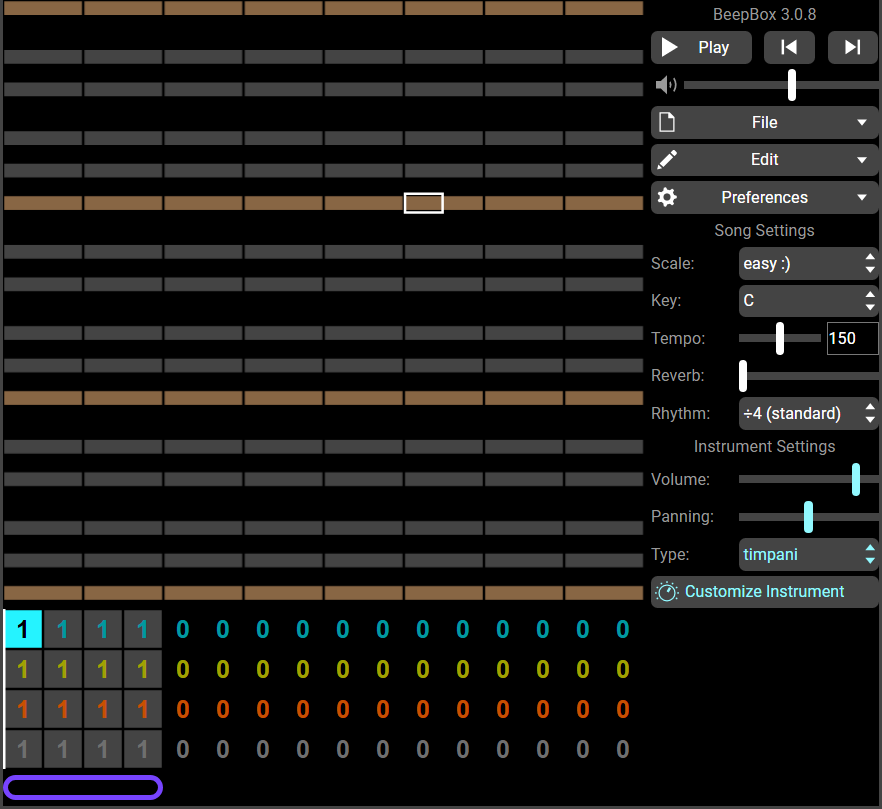
Task: Click the dropdown arrow on the File menu
Action: coord(862,122)
